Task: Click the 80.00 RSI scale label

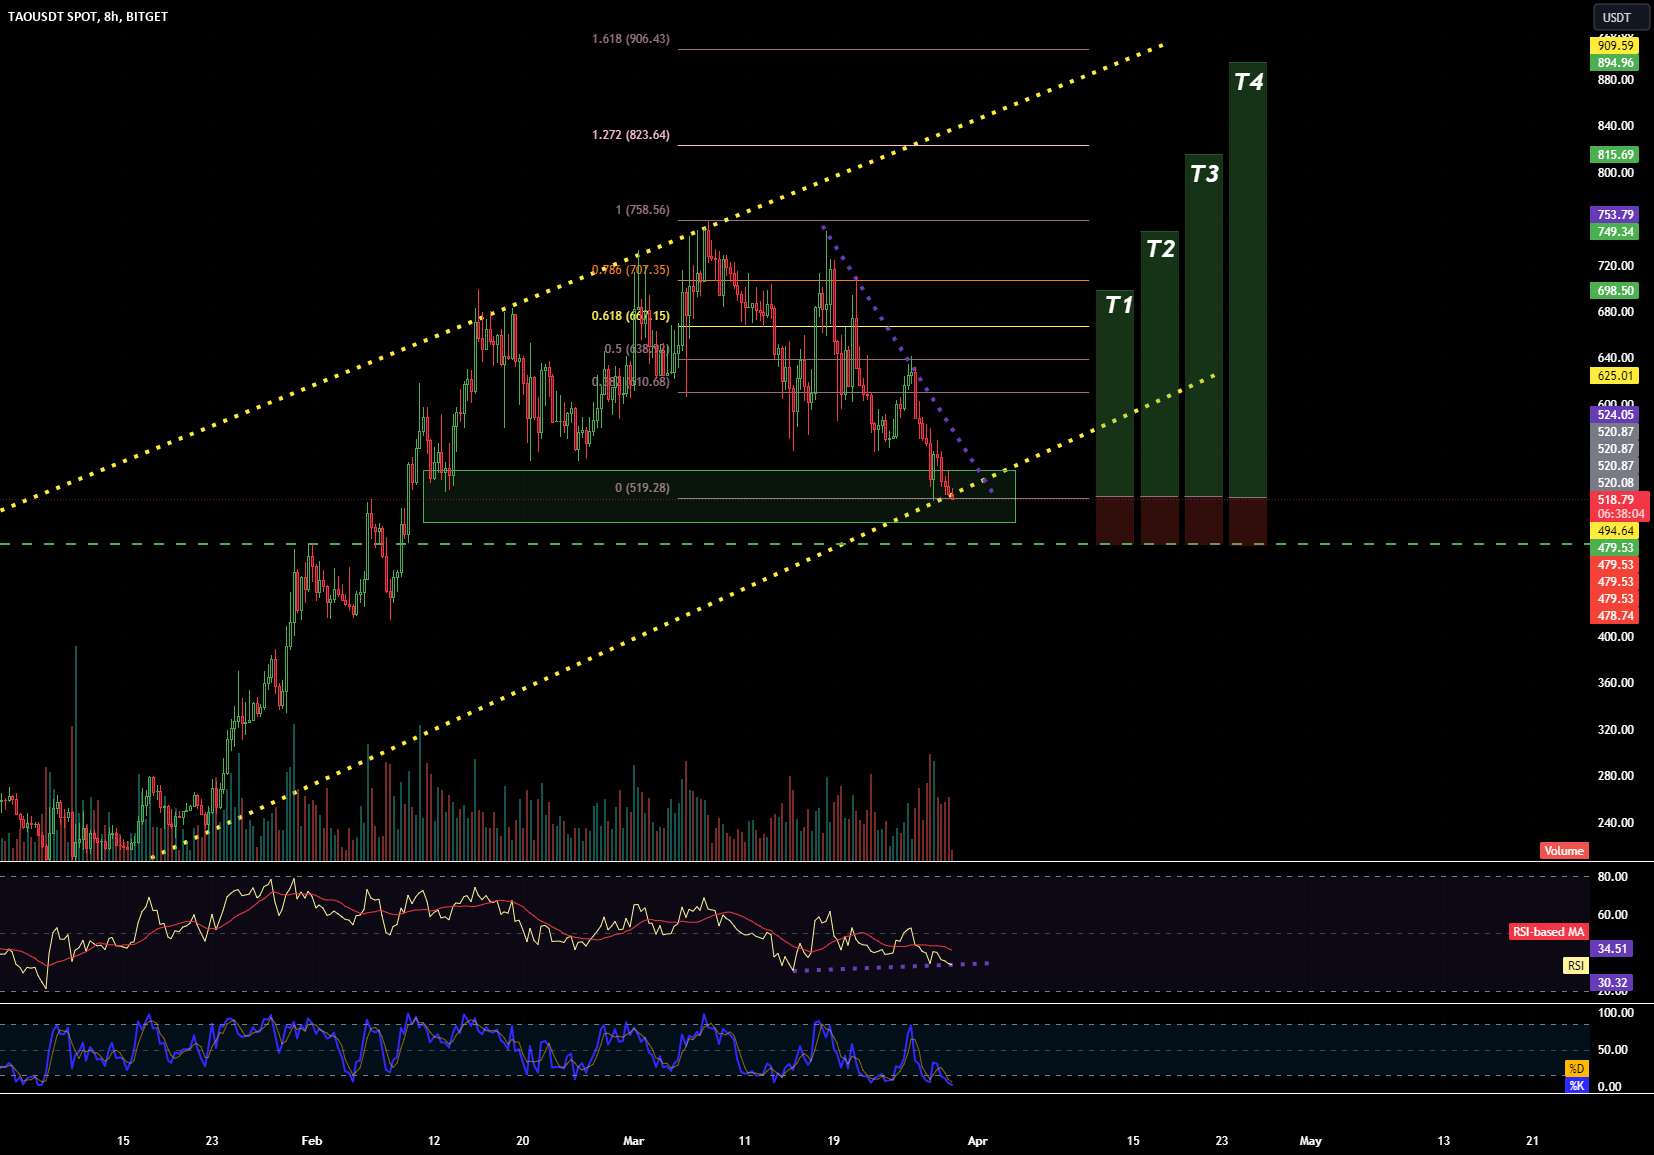Action: point(1612,877)
